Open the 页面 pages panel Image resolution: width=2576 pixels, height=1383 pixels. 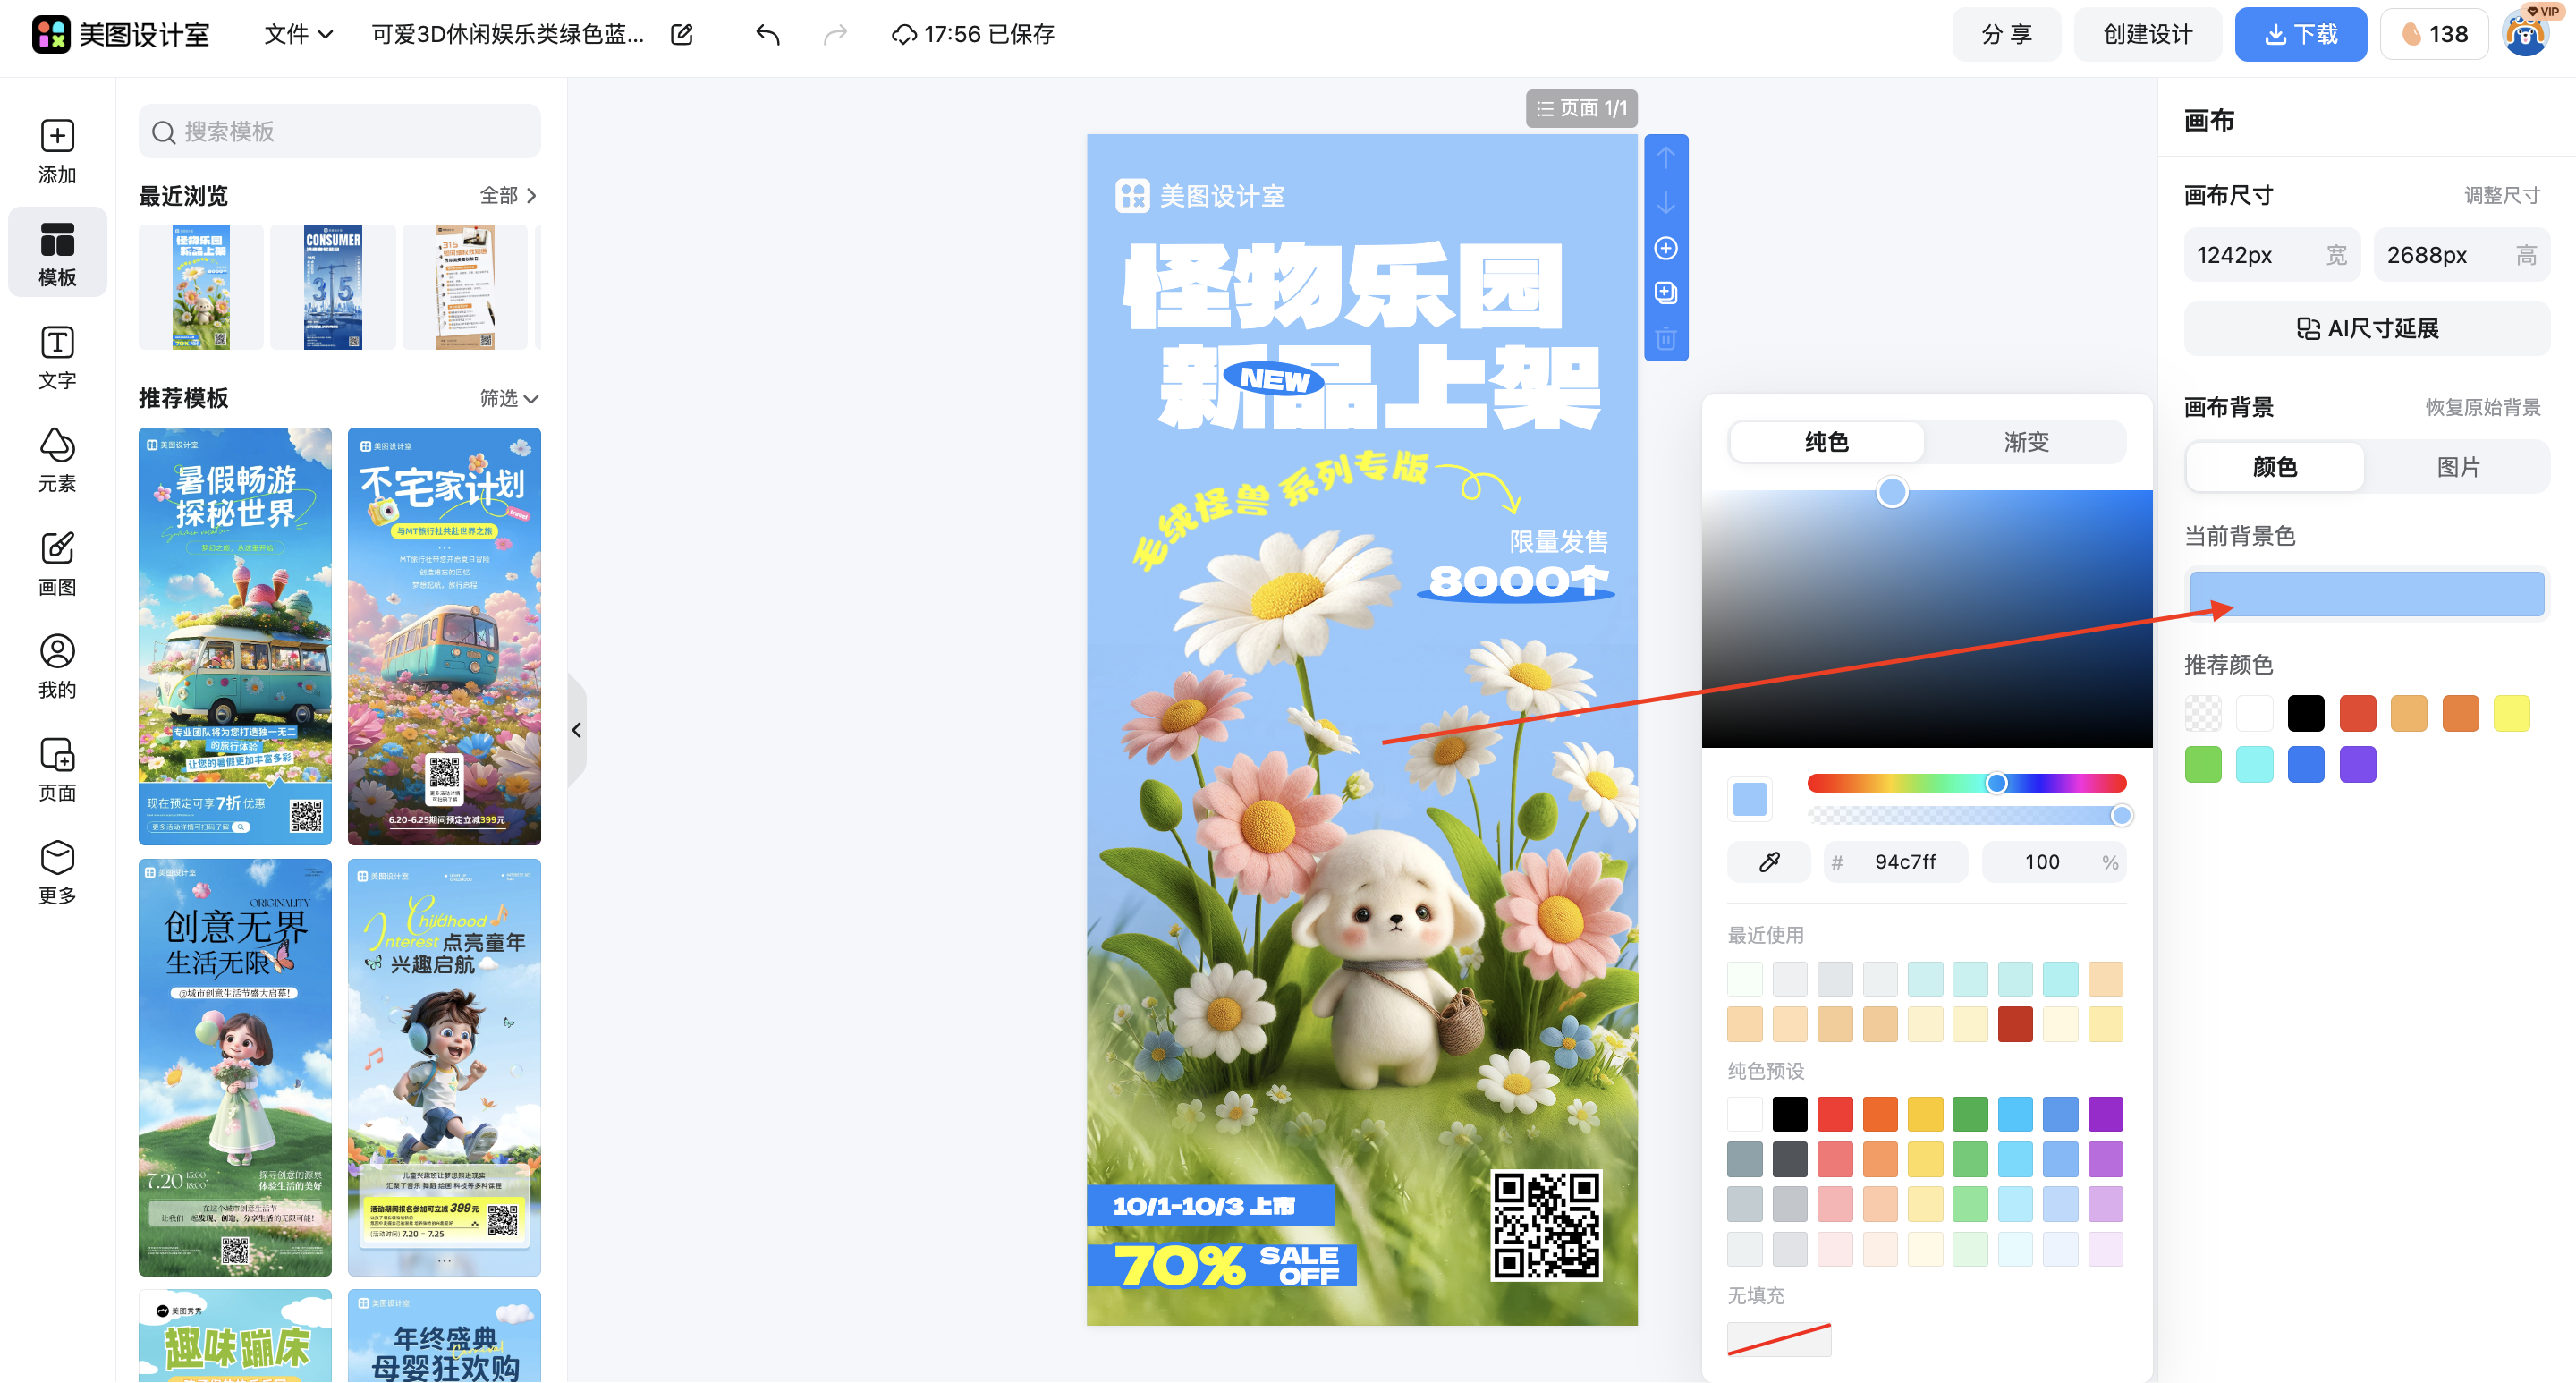coord(57,768)
